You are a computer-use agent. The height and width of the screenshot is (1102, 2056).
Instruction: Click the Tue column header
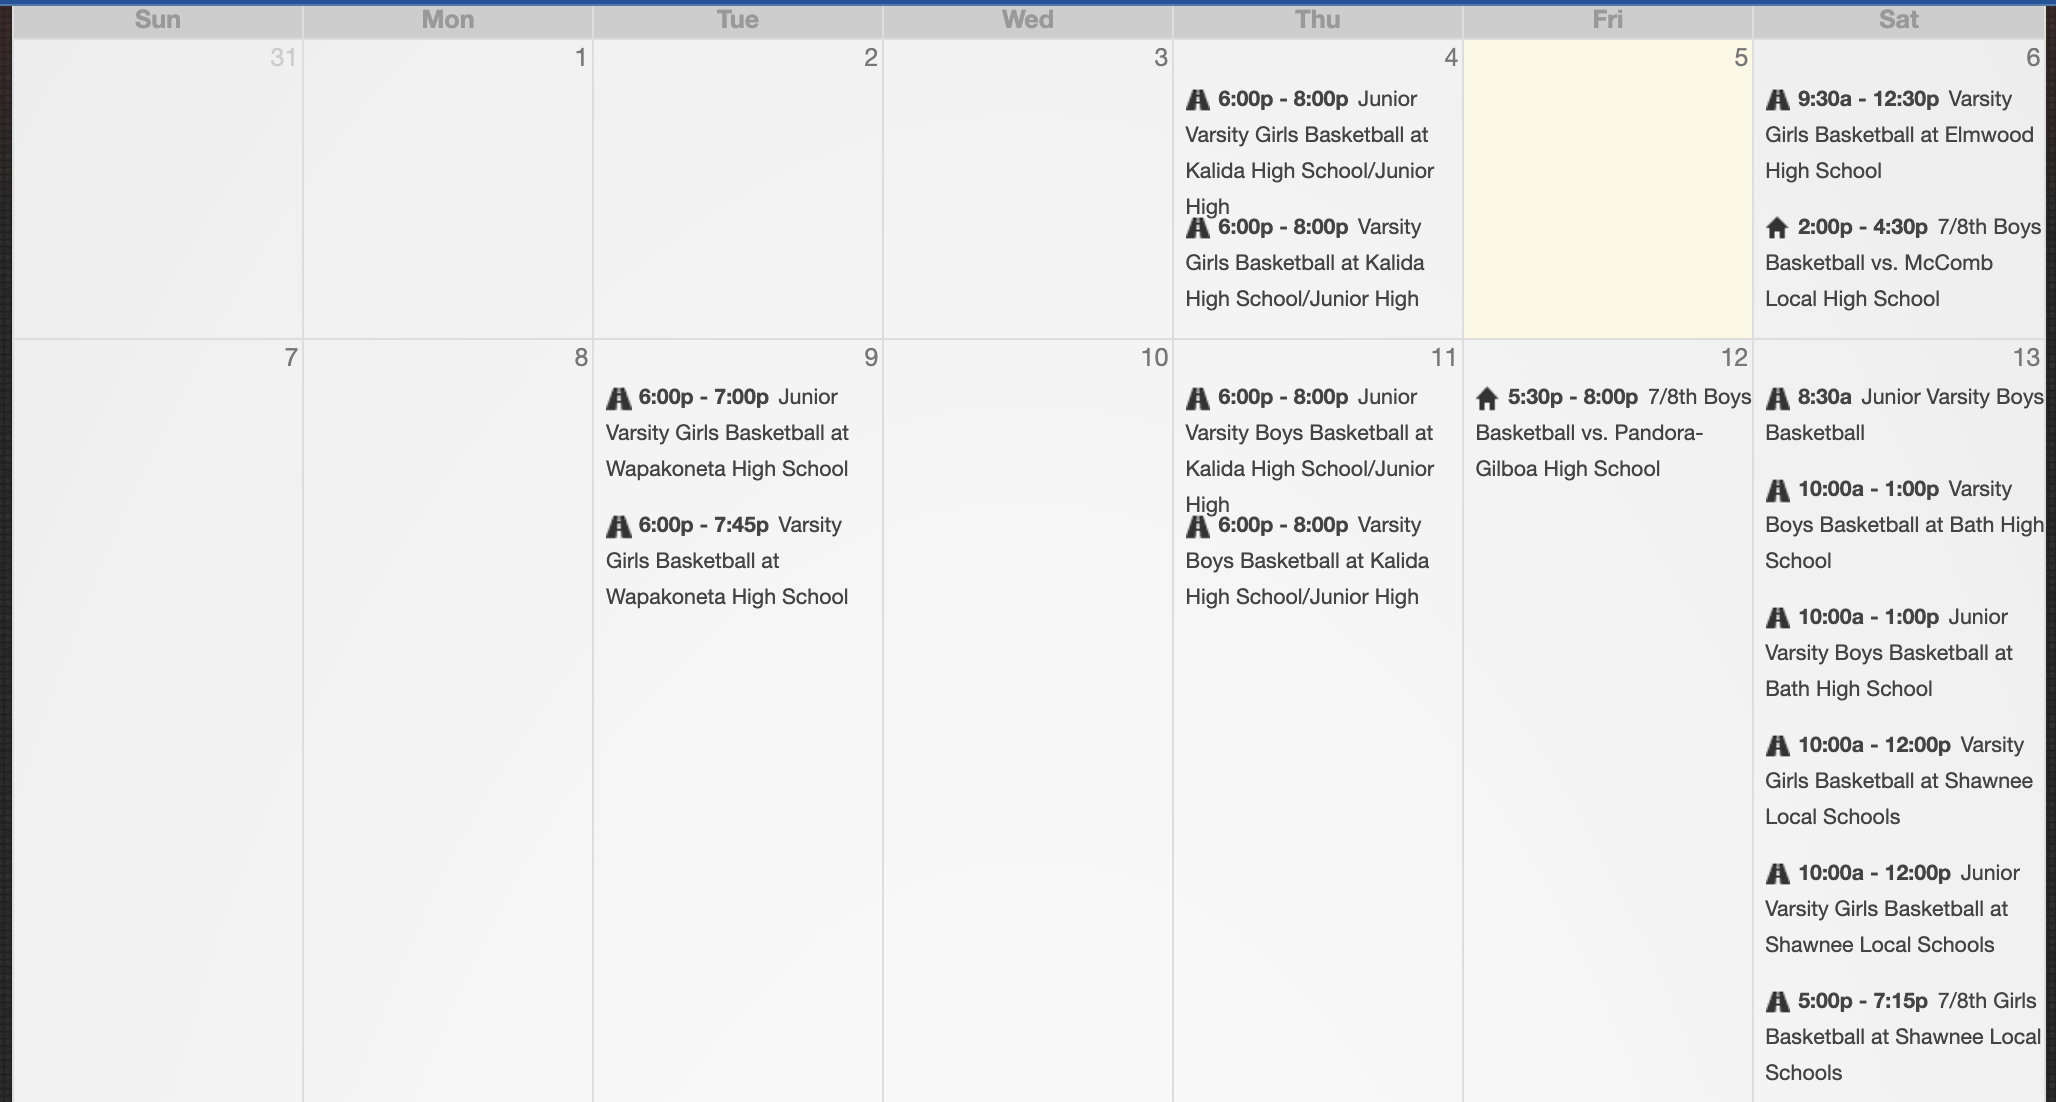(738, 20)
